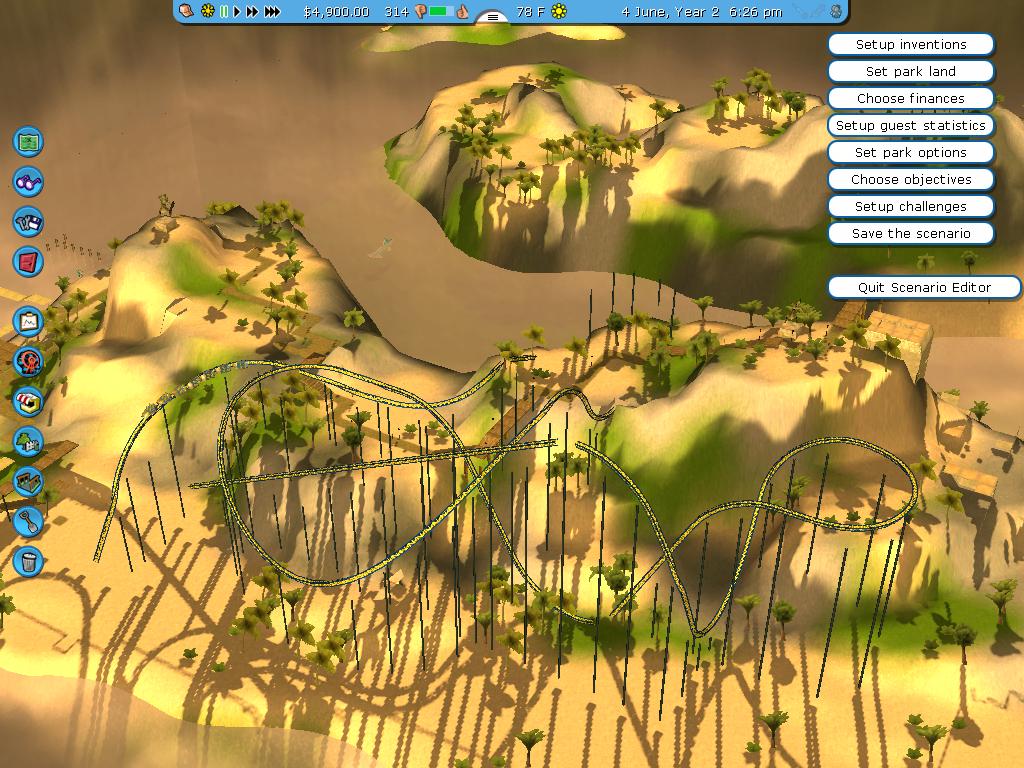
Task: Open the paths and buildings icon
Action: (28, 481)
